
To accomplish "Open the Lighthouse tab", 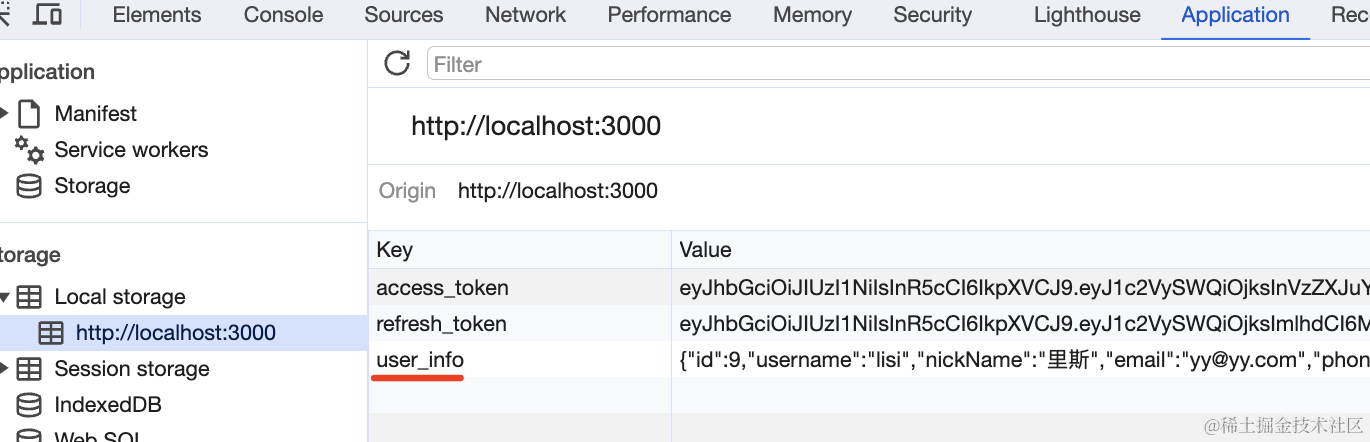I will tap(1086, 15).
